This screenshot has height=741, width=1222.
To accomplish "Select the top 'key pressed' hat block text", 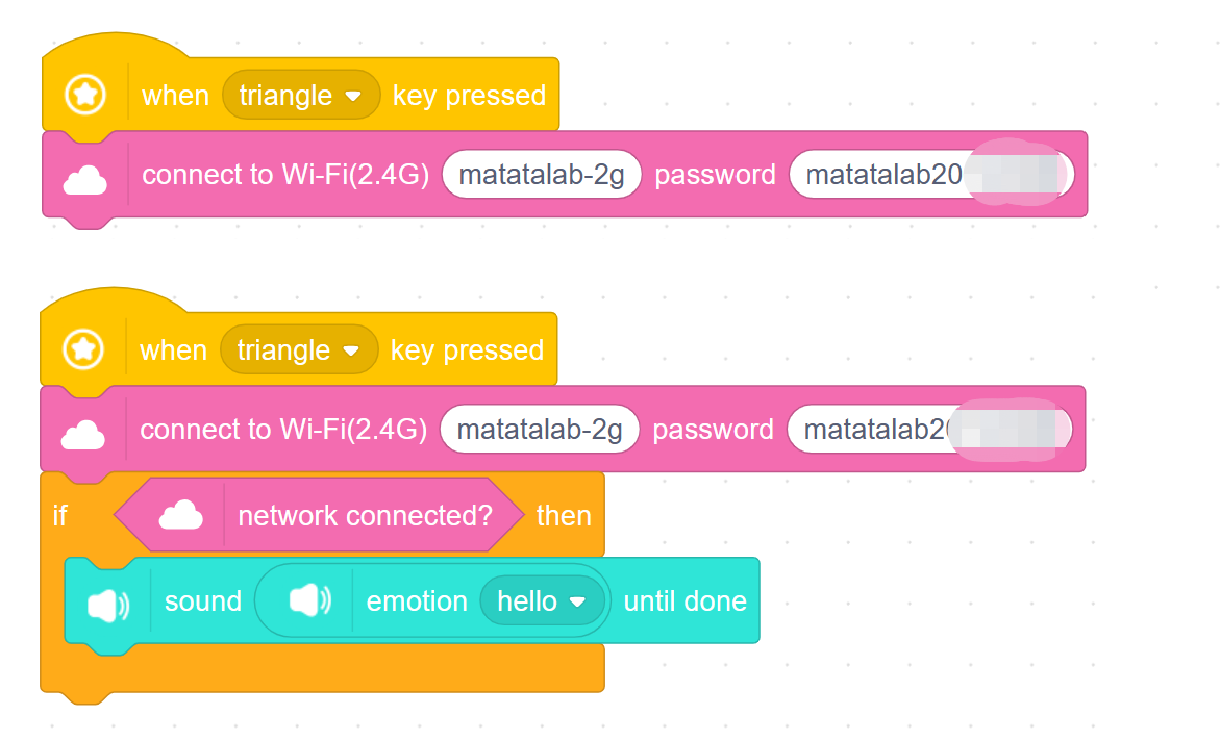I will (469, 96).
